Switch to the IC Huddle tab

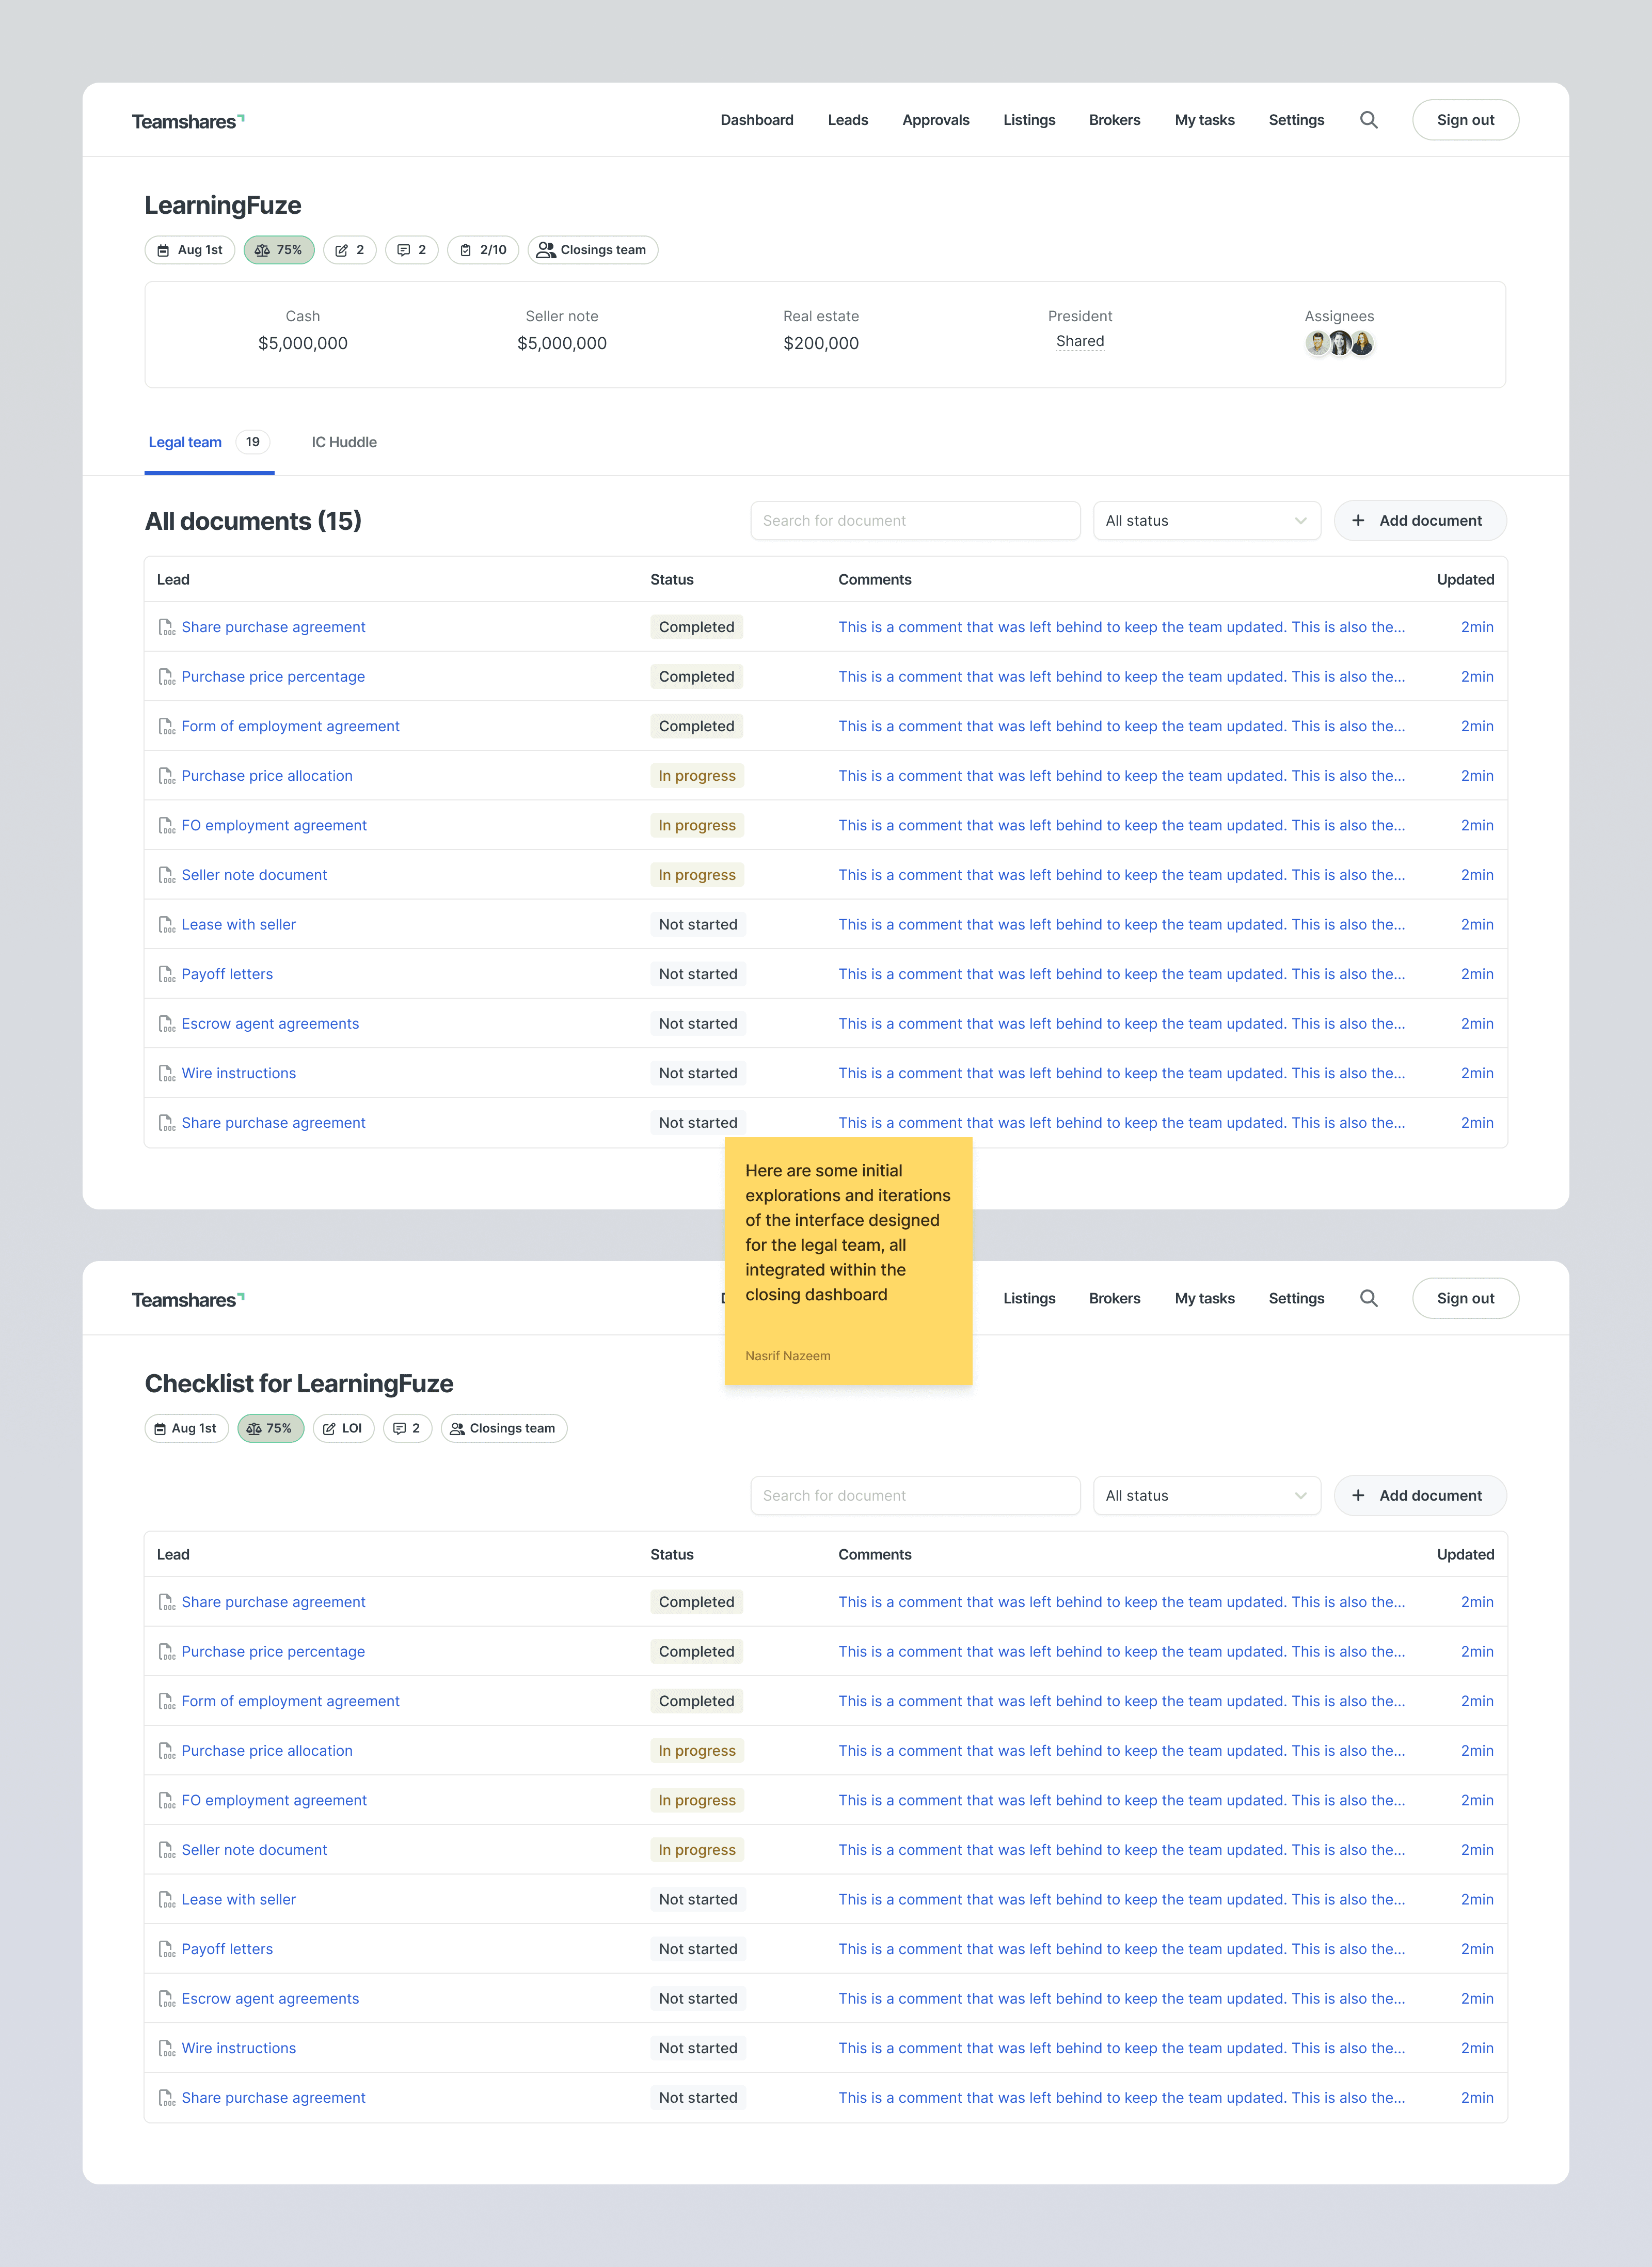coord(344,442)
